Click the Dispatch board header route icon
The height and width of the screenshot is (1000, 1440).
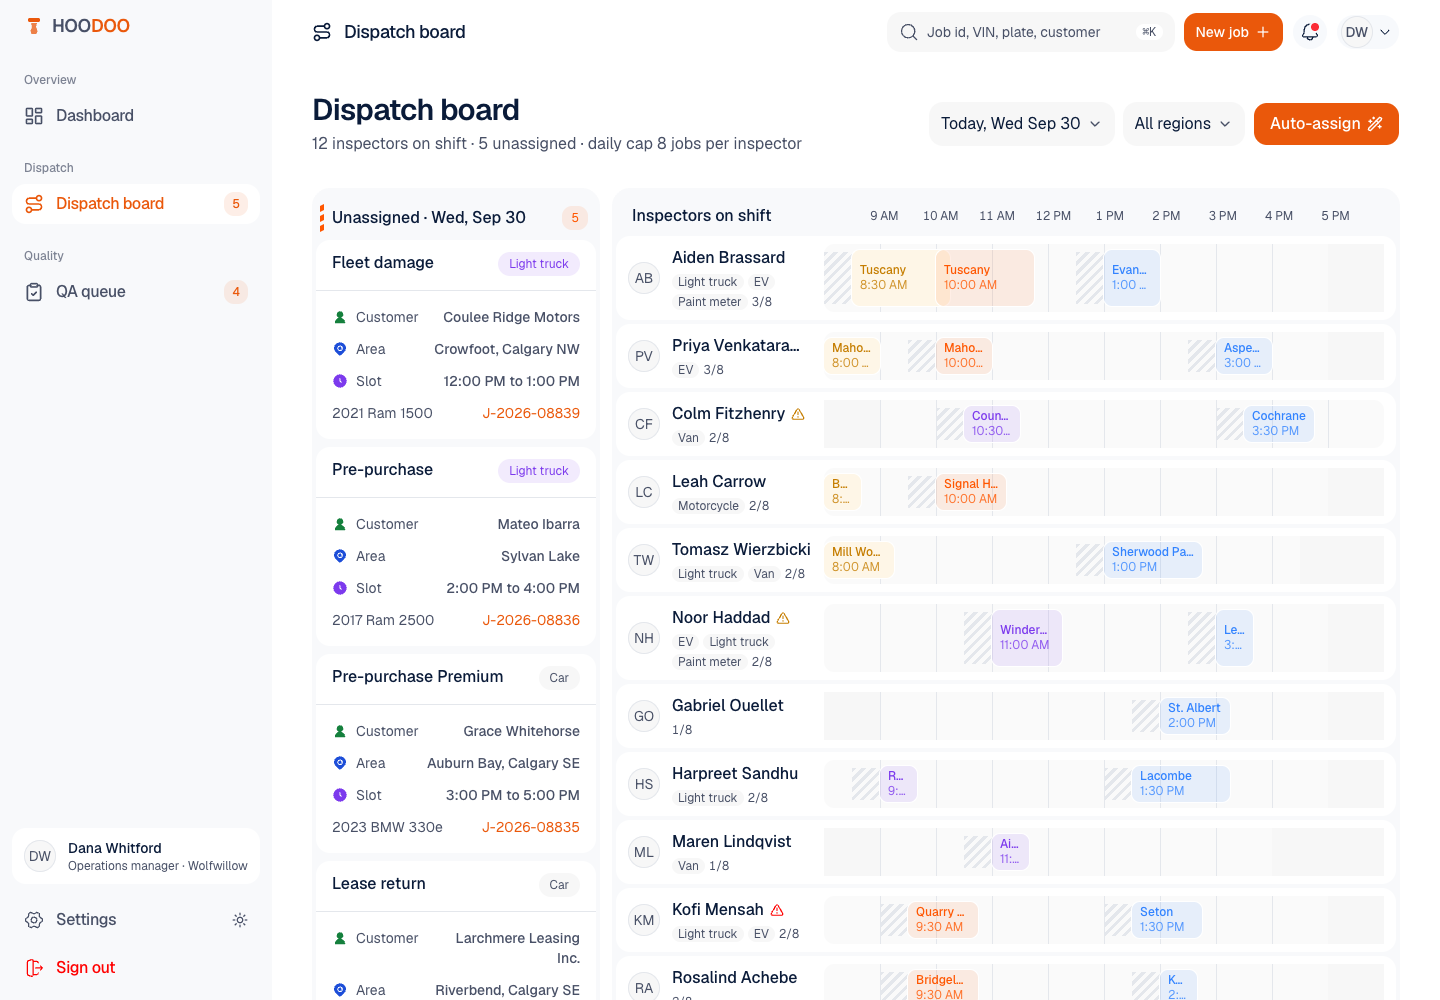click(x=322, y=32)
